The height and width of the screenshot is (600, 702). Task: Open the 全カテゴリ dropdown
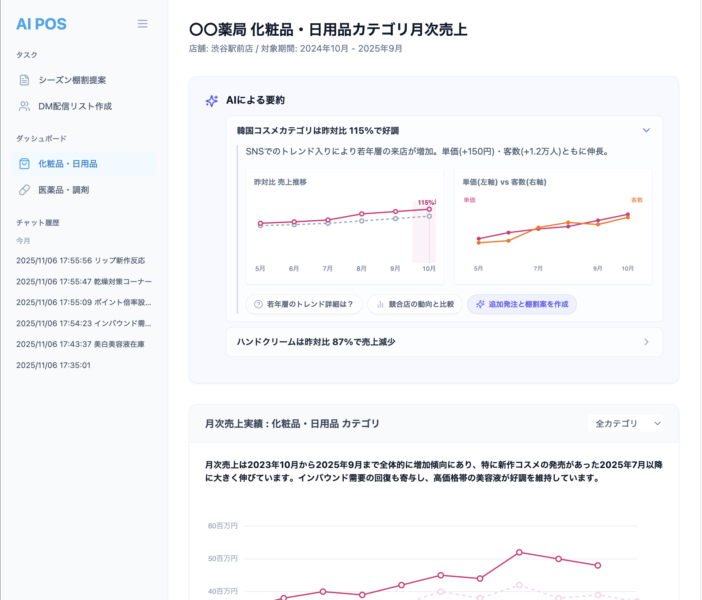(x=628, y=424)
